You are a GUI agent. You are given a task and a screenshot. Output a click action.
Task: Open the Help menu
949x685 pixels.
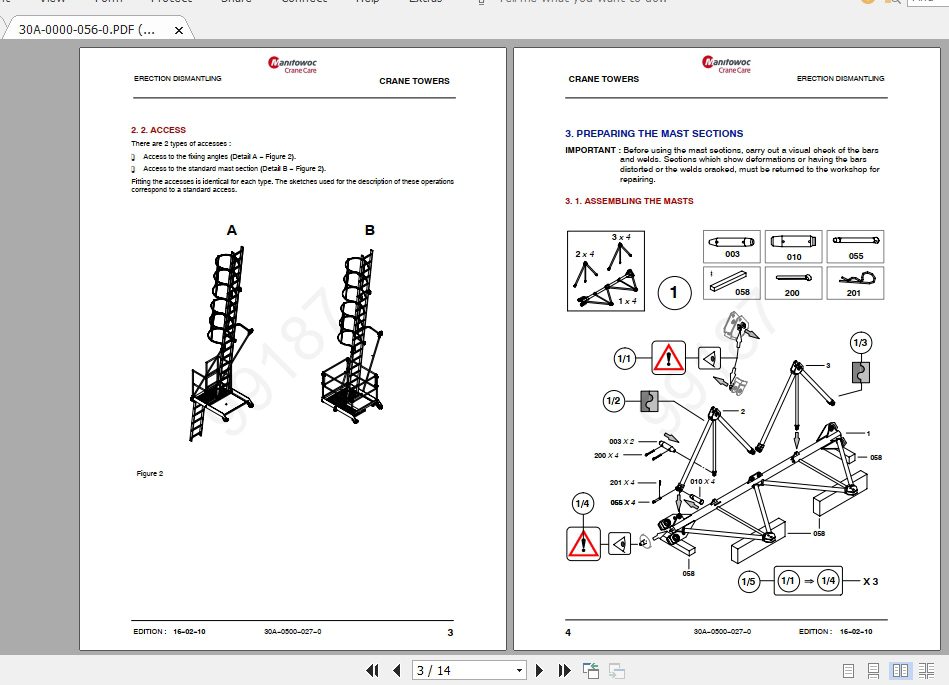coord(367,3)
